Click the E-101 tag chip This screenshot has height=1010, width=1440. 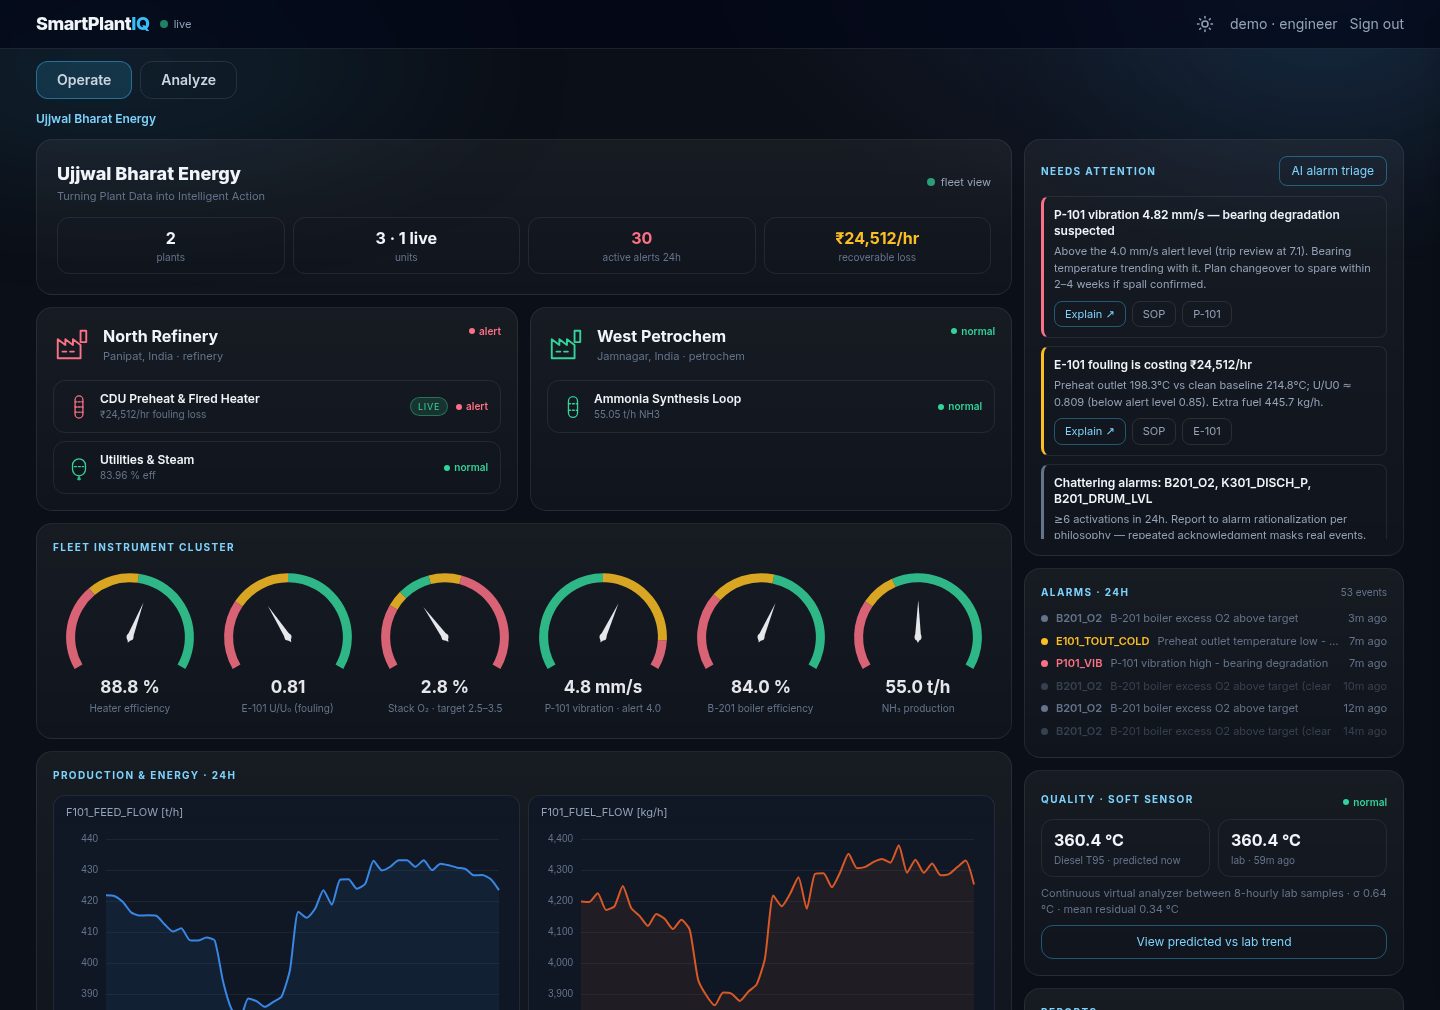pyautogui.click(x=1207, y=431)
